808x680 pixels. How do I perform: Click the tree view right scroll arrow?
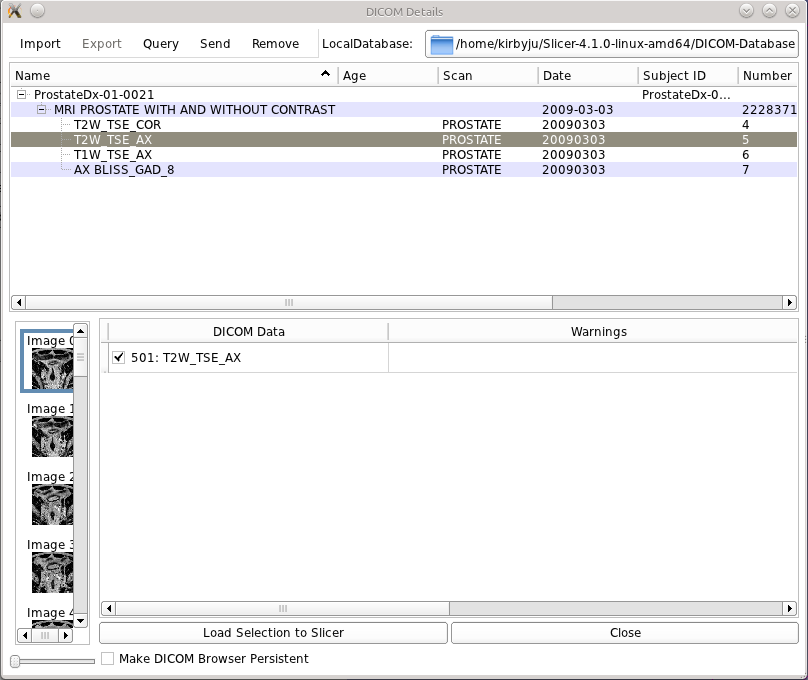(789, 302)
